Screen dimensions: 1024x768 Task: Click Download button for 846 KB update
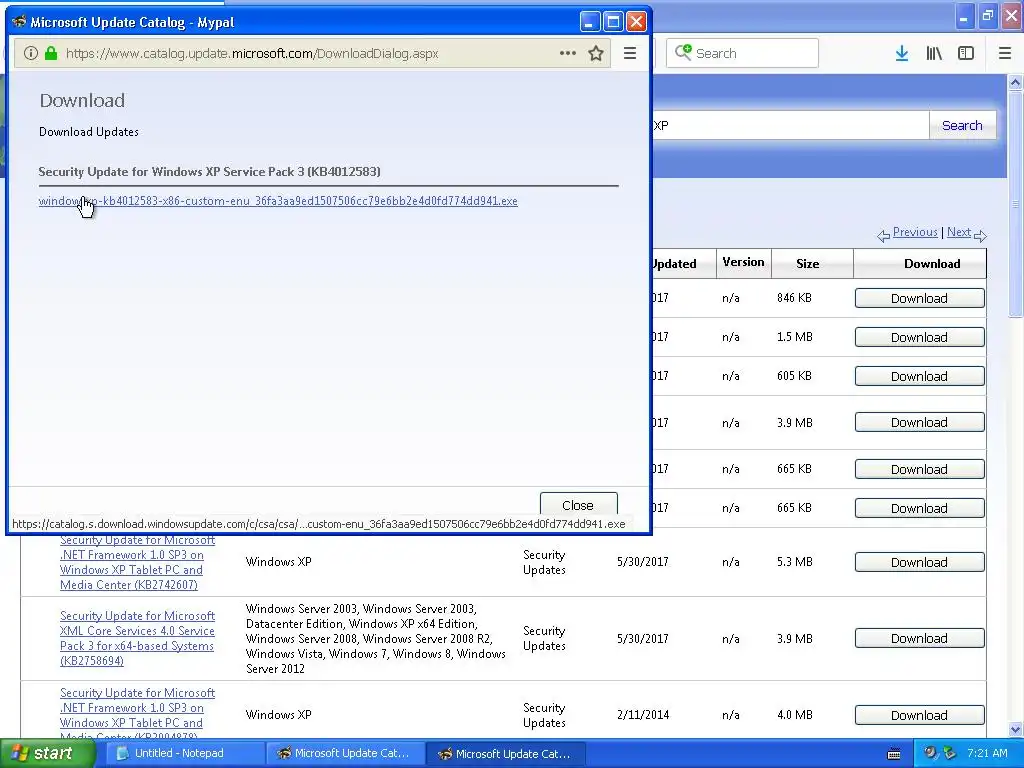[x=920, y=298]
